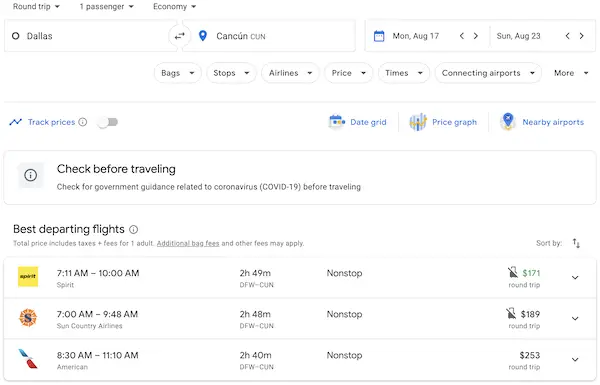
Task: Click the Spirit airline logo
Action: [x=28, y=277]
